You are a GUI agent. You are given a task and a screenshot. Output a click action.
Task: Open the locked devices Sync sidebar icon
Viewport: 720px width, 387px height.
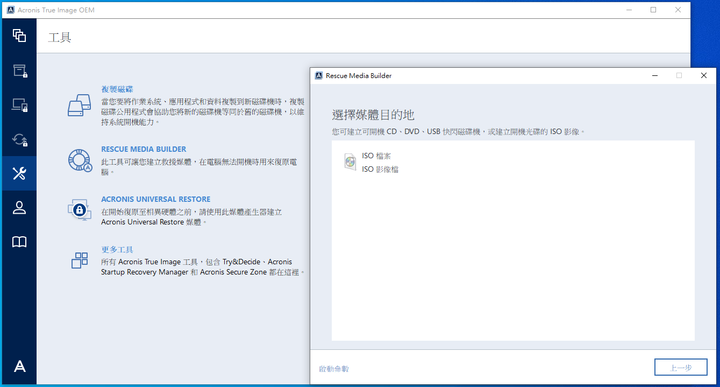19,105
